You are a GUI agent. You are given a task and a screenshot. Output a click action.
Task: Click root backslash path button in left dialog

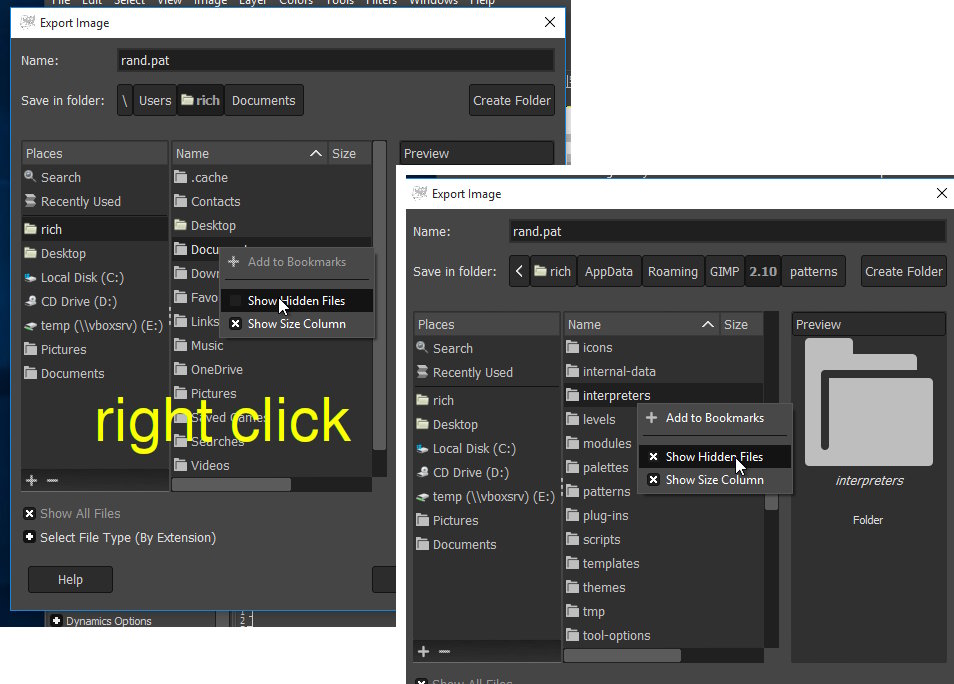[125, 100]
